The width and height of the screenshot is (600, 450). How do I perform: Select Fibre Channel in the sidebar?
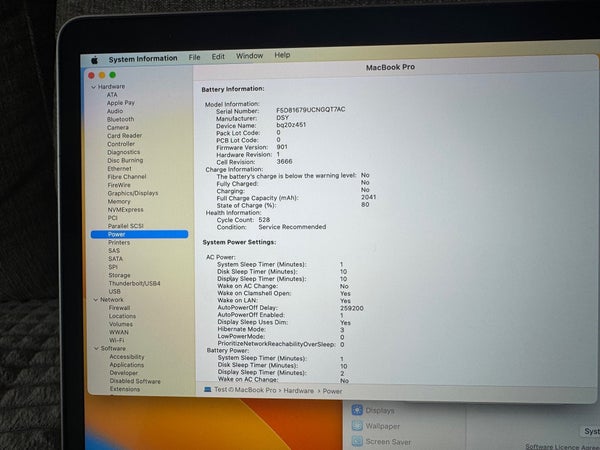(x=127, y=177)
